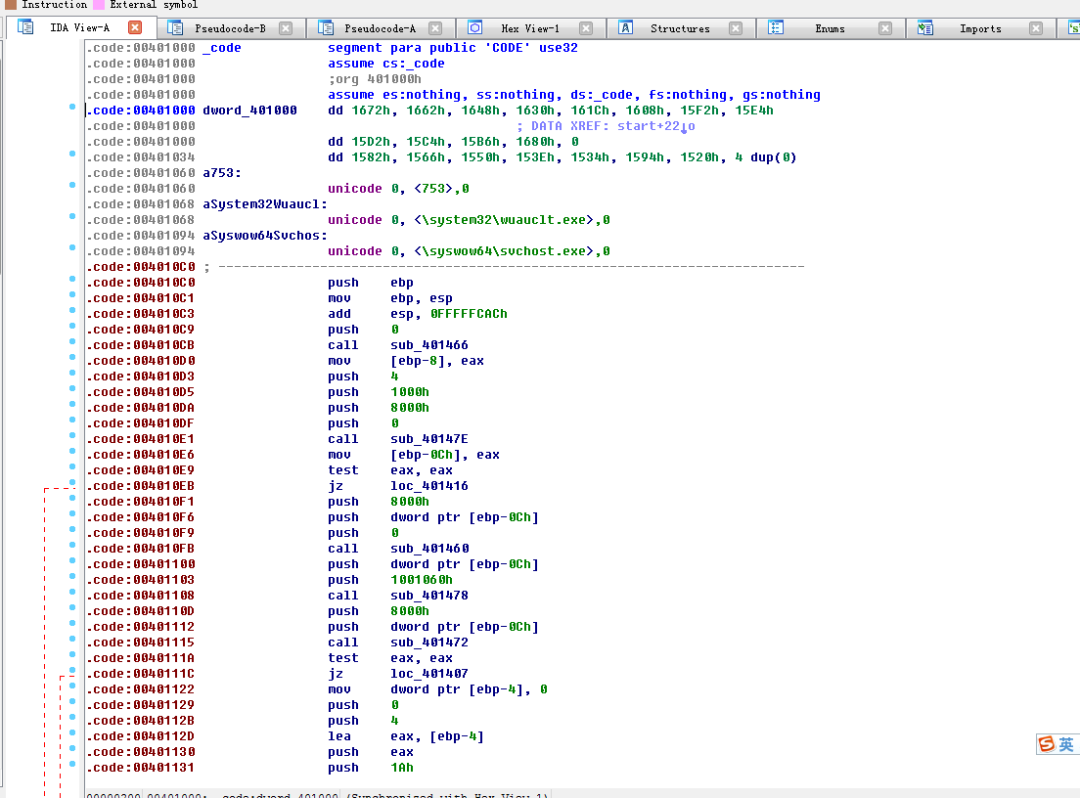Follow the start+22 data cross-reference
Screen dimensions: 1080x798
656,126
